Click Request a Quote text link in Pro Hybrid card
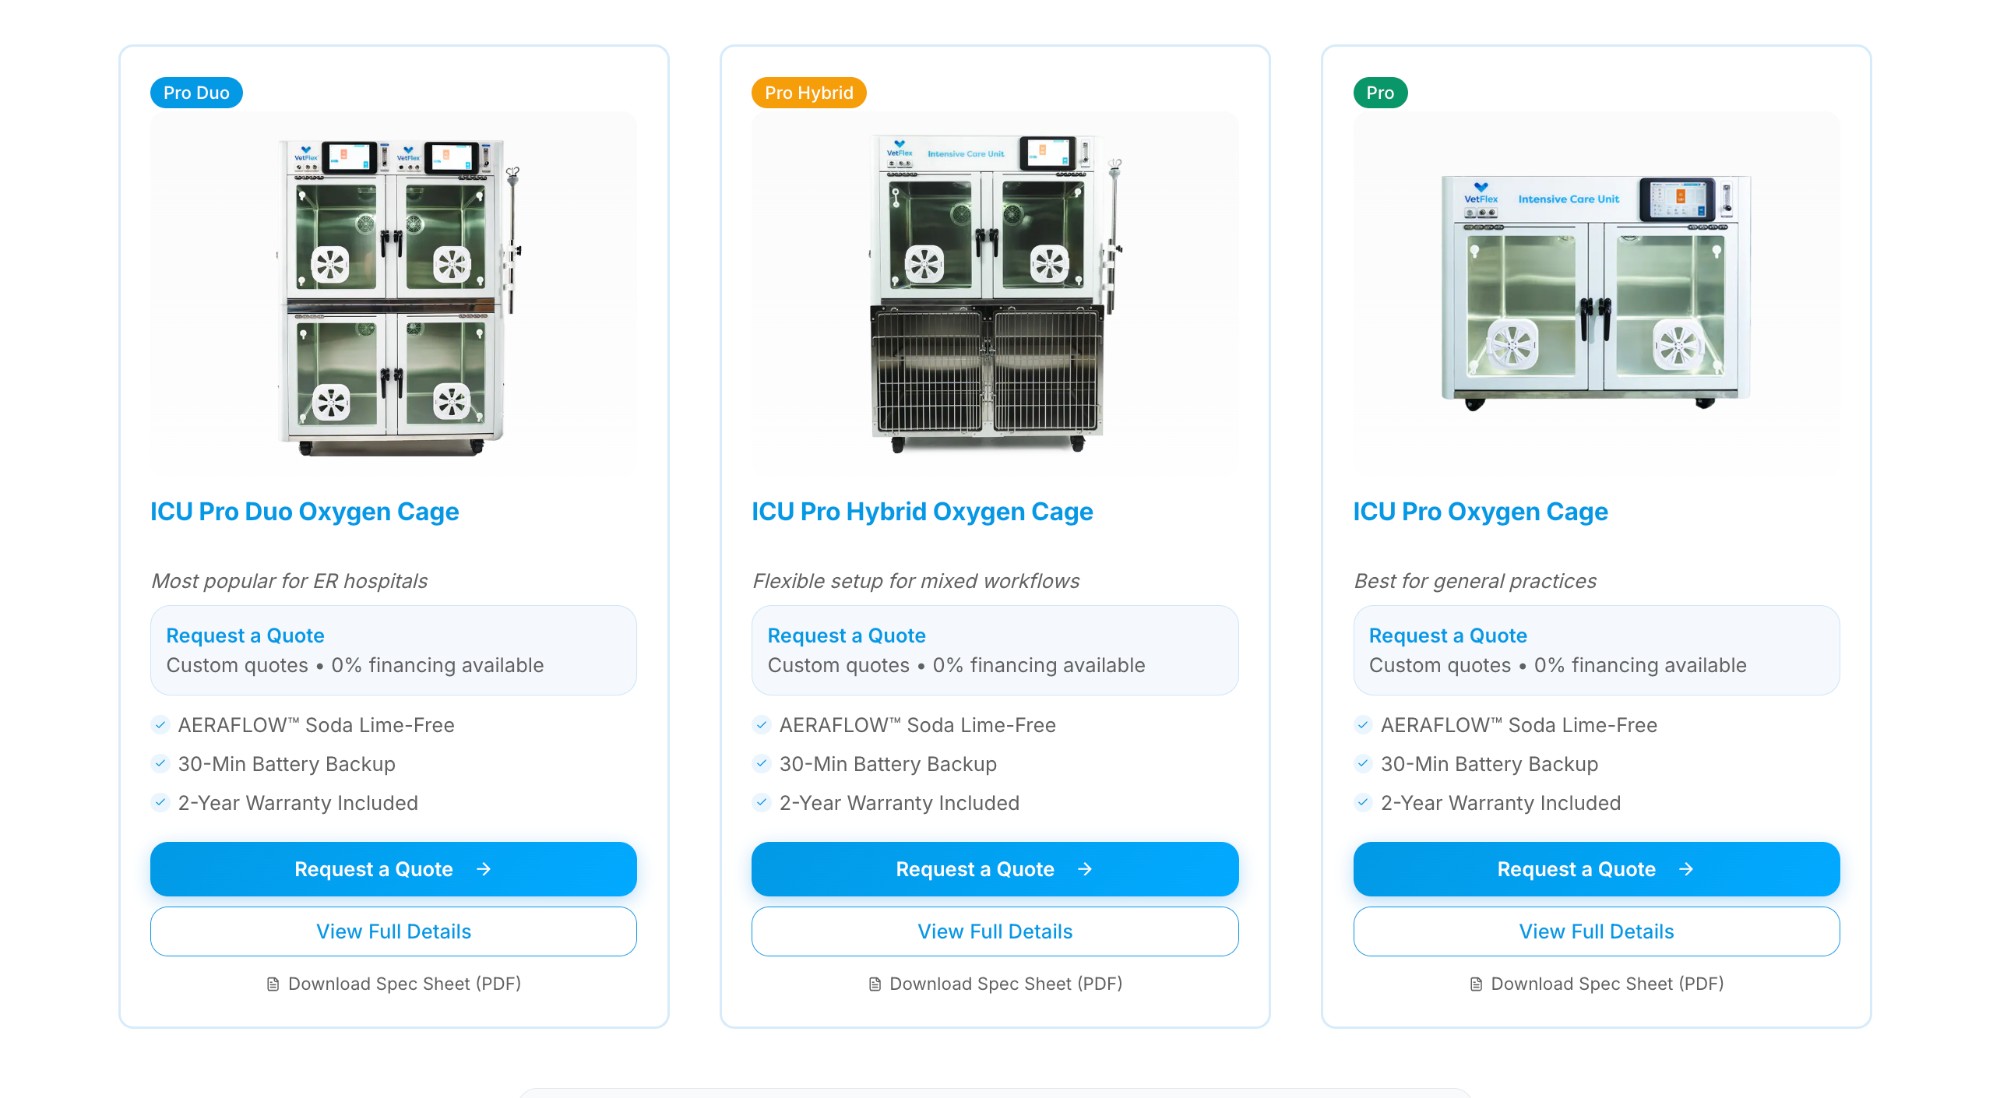The height and width of the screenshot is (1098, 2000). tap(846, 636)
